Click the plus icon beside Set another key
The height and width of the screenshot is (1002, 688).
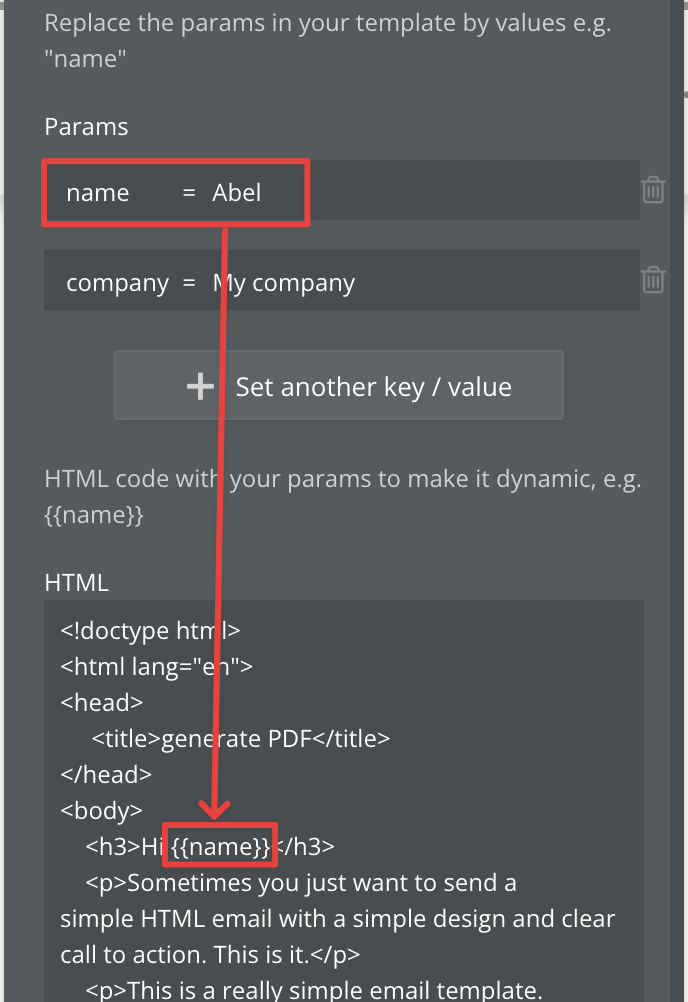[201, 387]
